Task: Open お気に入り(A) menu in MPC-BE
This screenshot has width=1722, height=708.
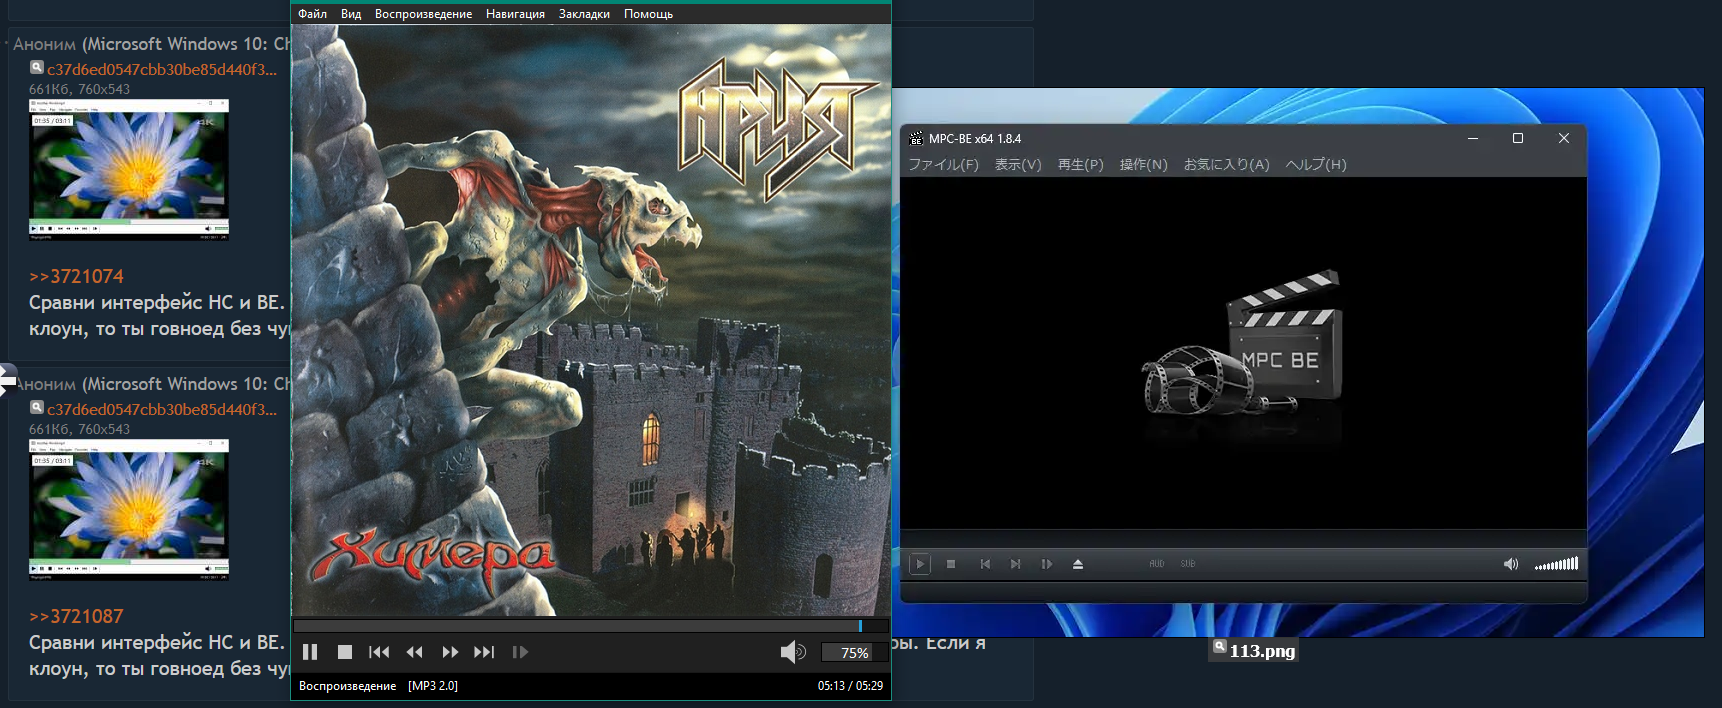Action: 1227,165
